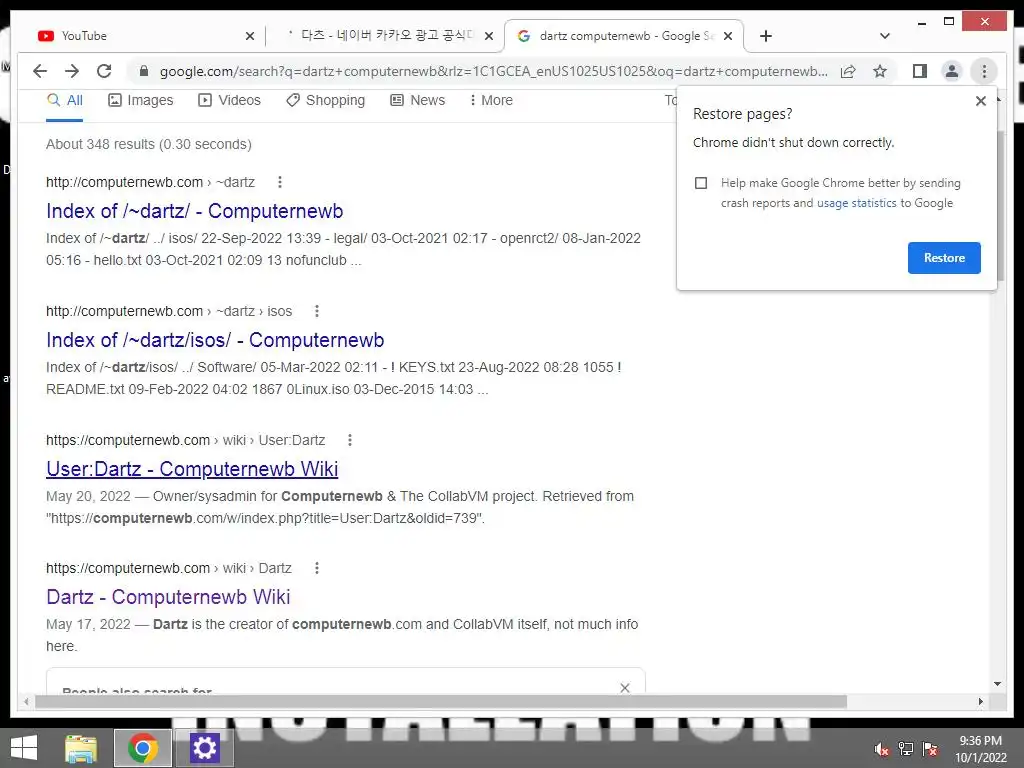Viewport: 1024px width, 768px height.
Task: Open options for ~dartz result
Action: pos(280,182)
